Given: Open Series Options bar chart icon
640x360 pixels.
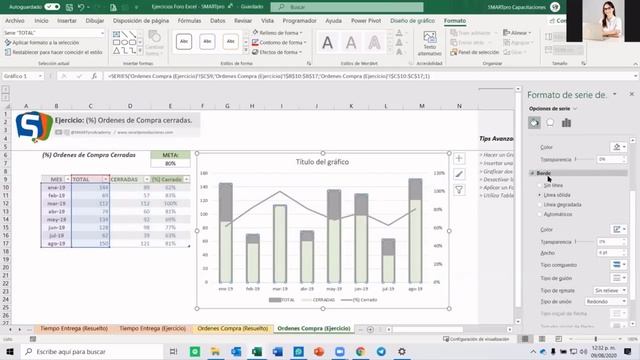Looking at the screenshot, I should click(566, 122).
